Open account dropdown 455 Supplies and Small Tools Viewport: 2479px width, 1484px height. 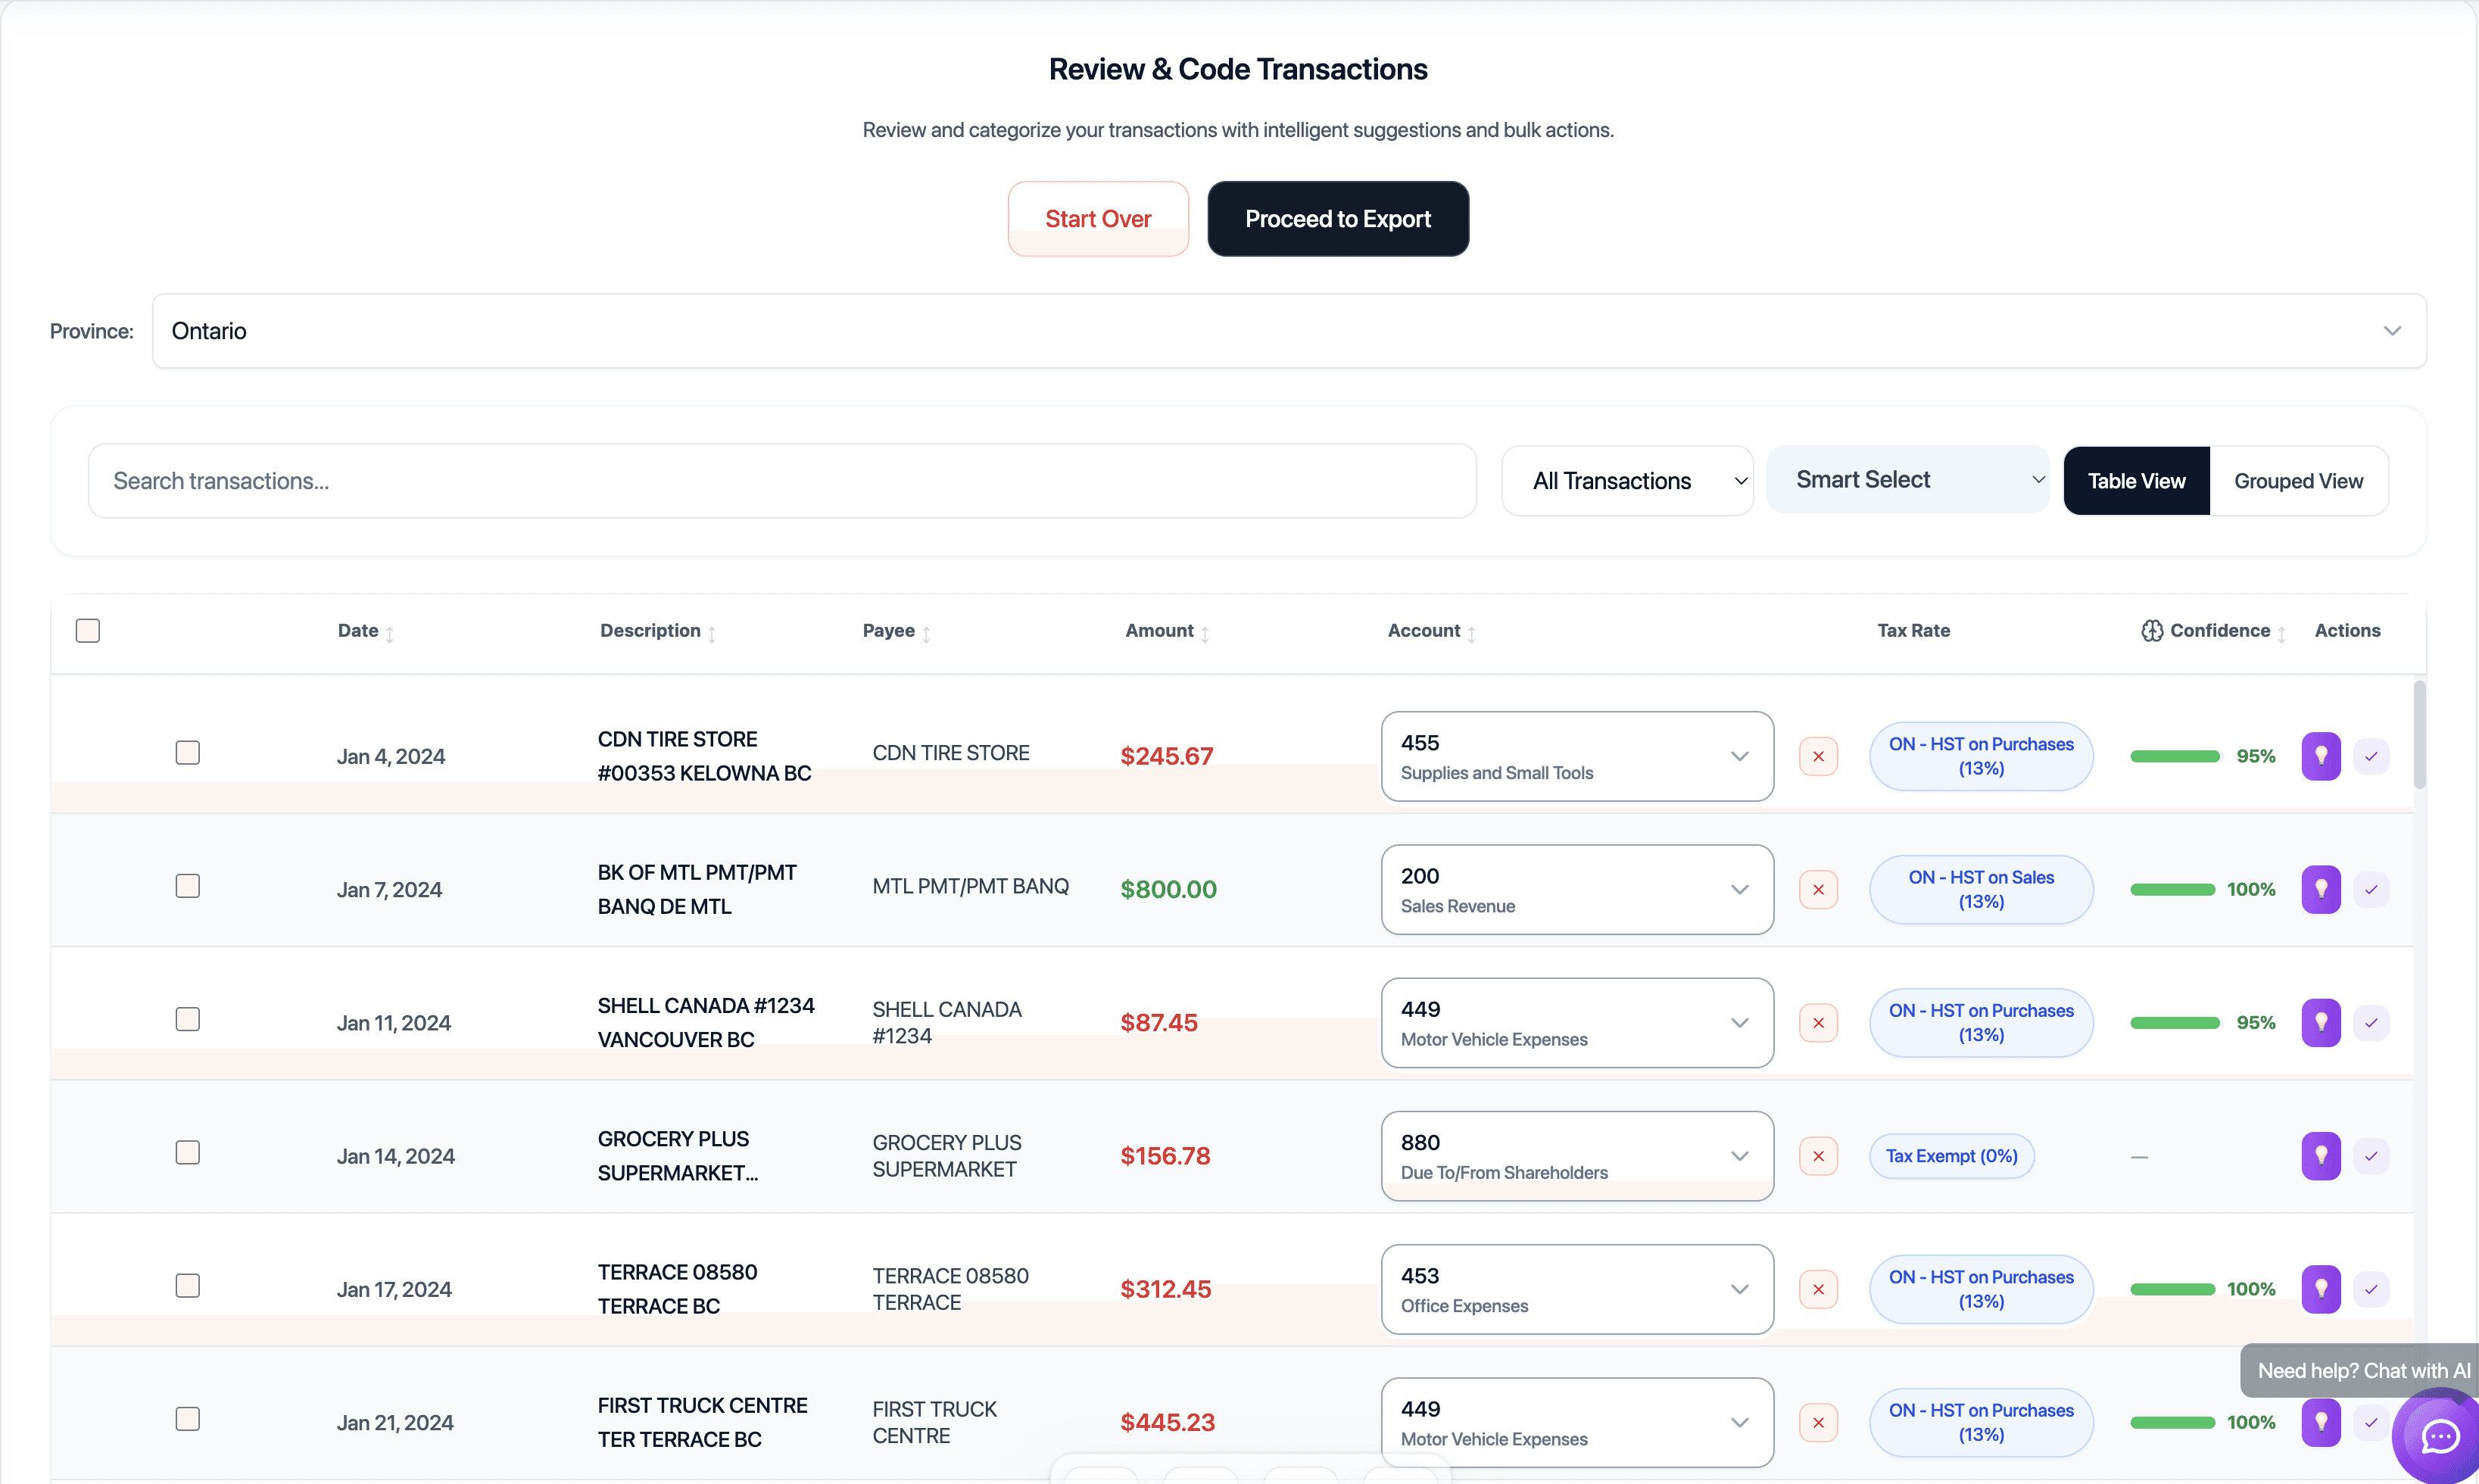[1576, 756]
